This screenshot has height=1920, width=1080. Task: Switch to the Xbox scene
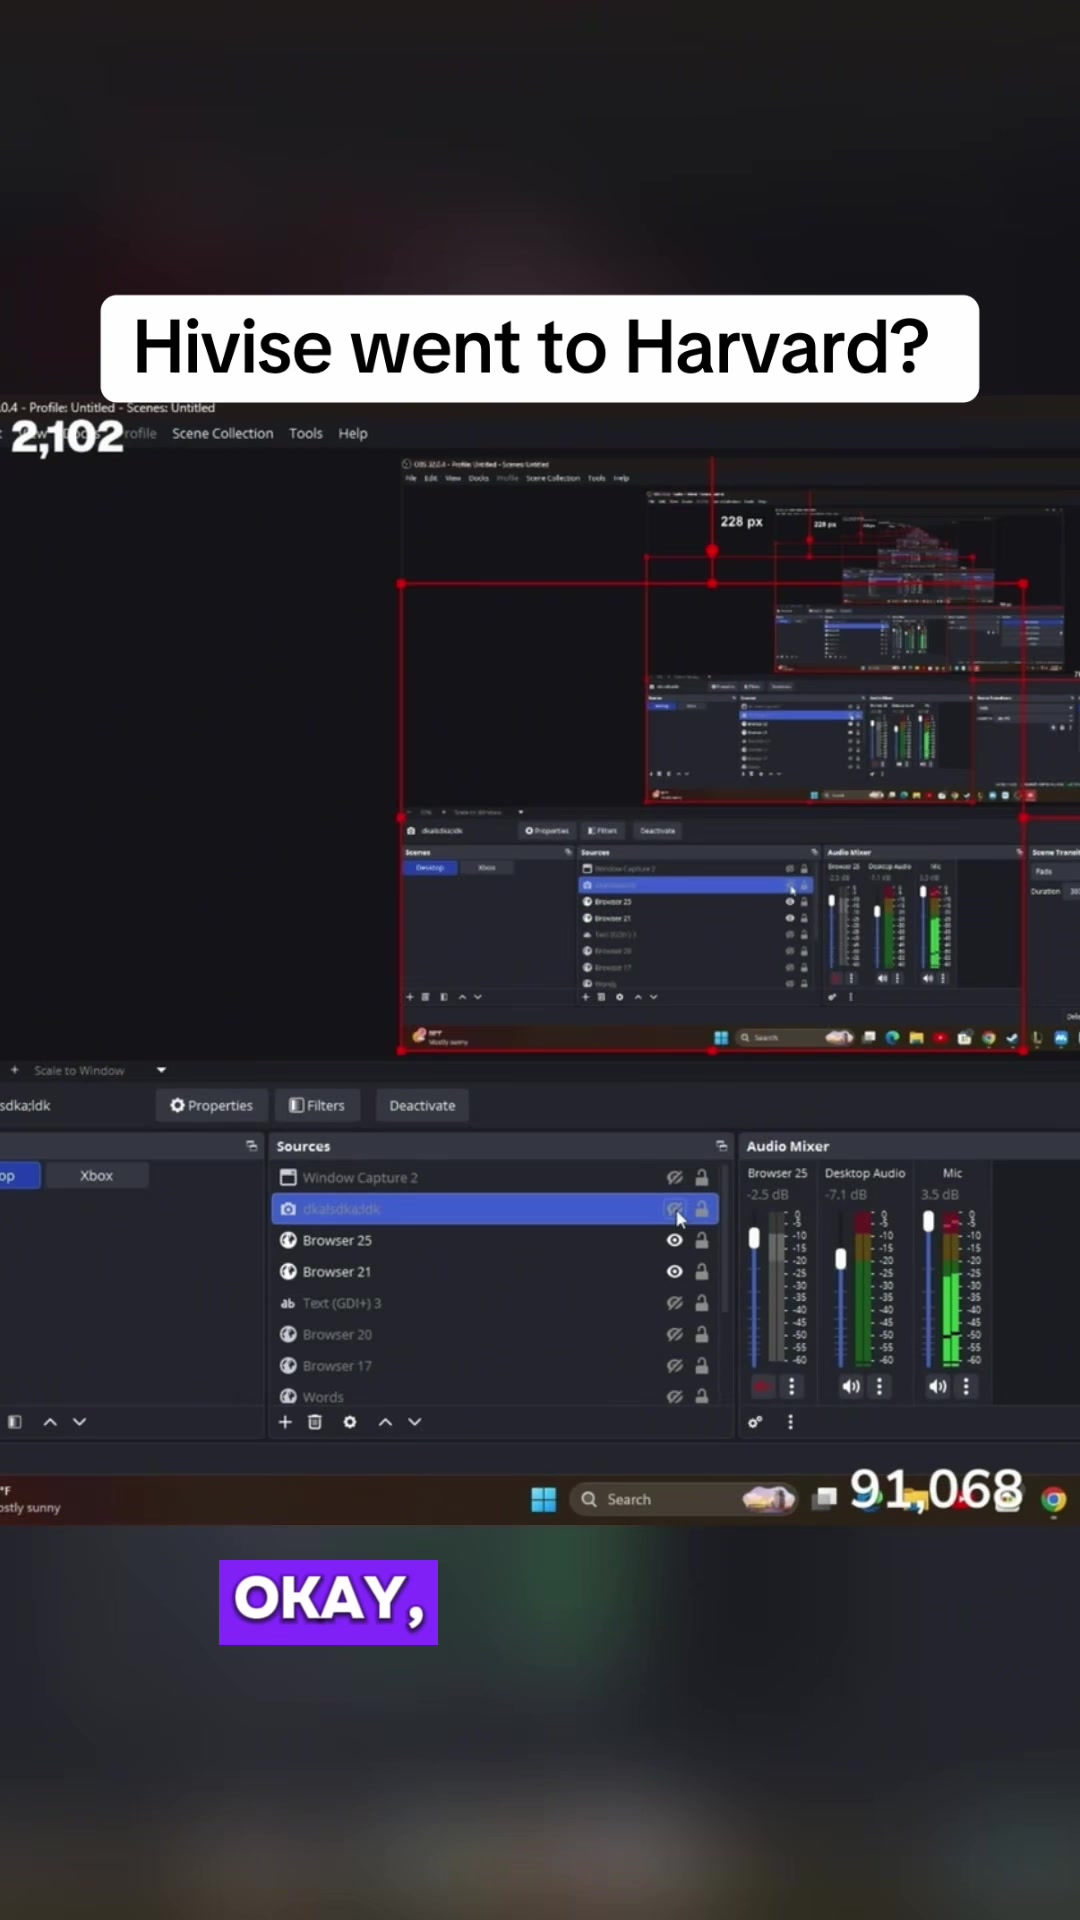point(97,1176)
